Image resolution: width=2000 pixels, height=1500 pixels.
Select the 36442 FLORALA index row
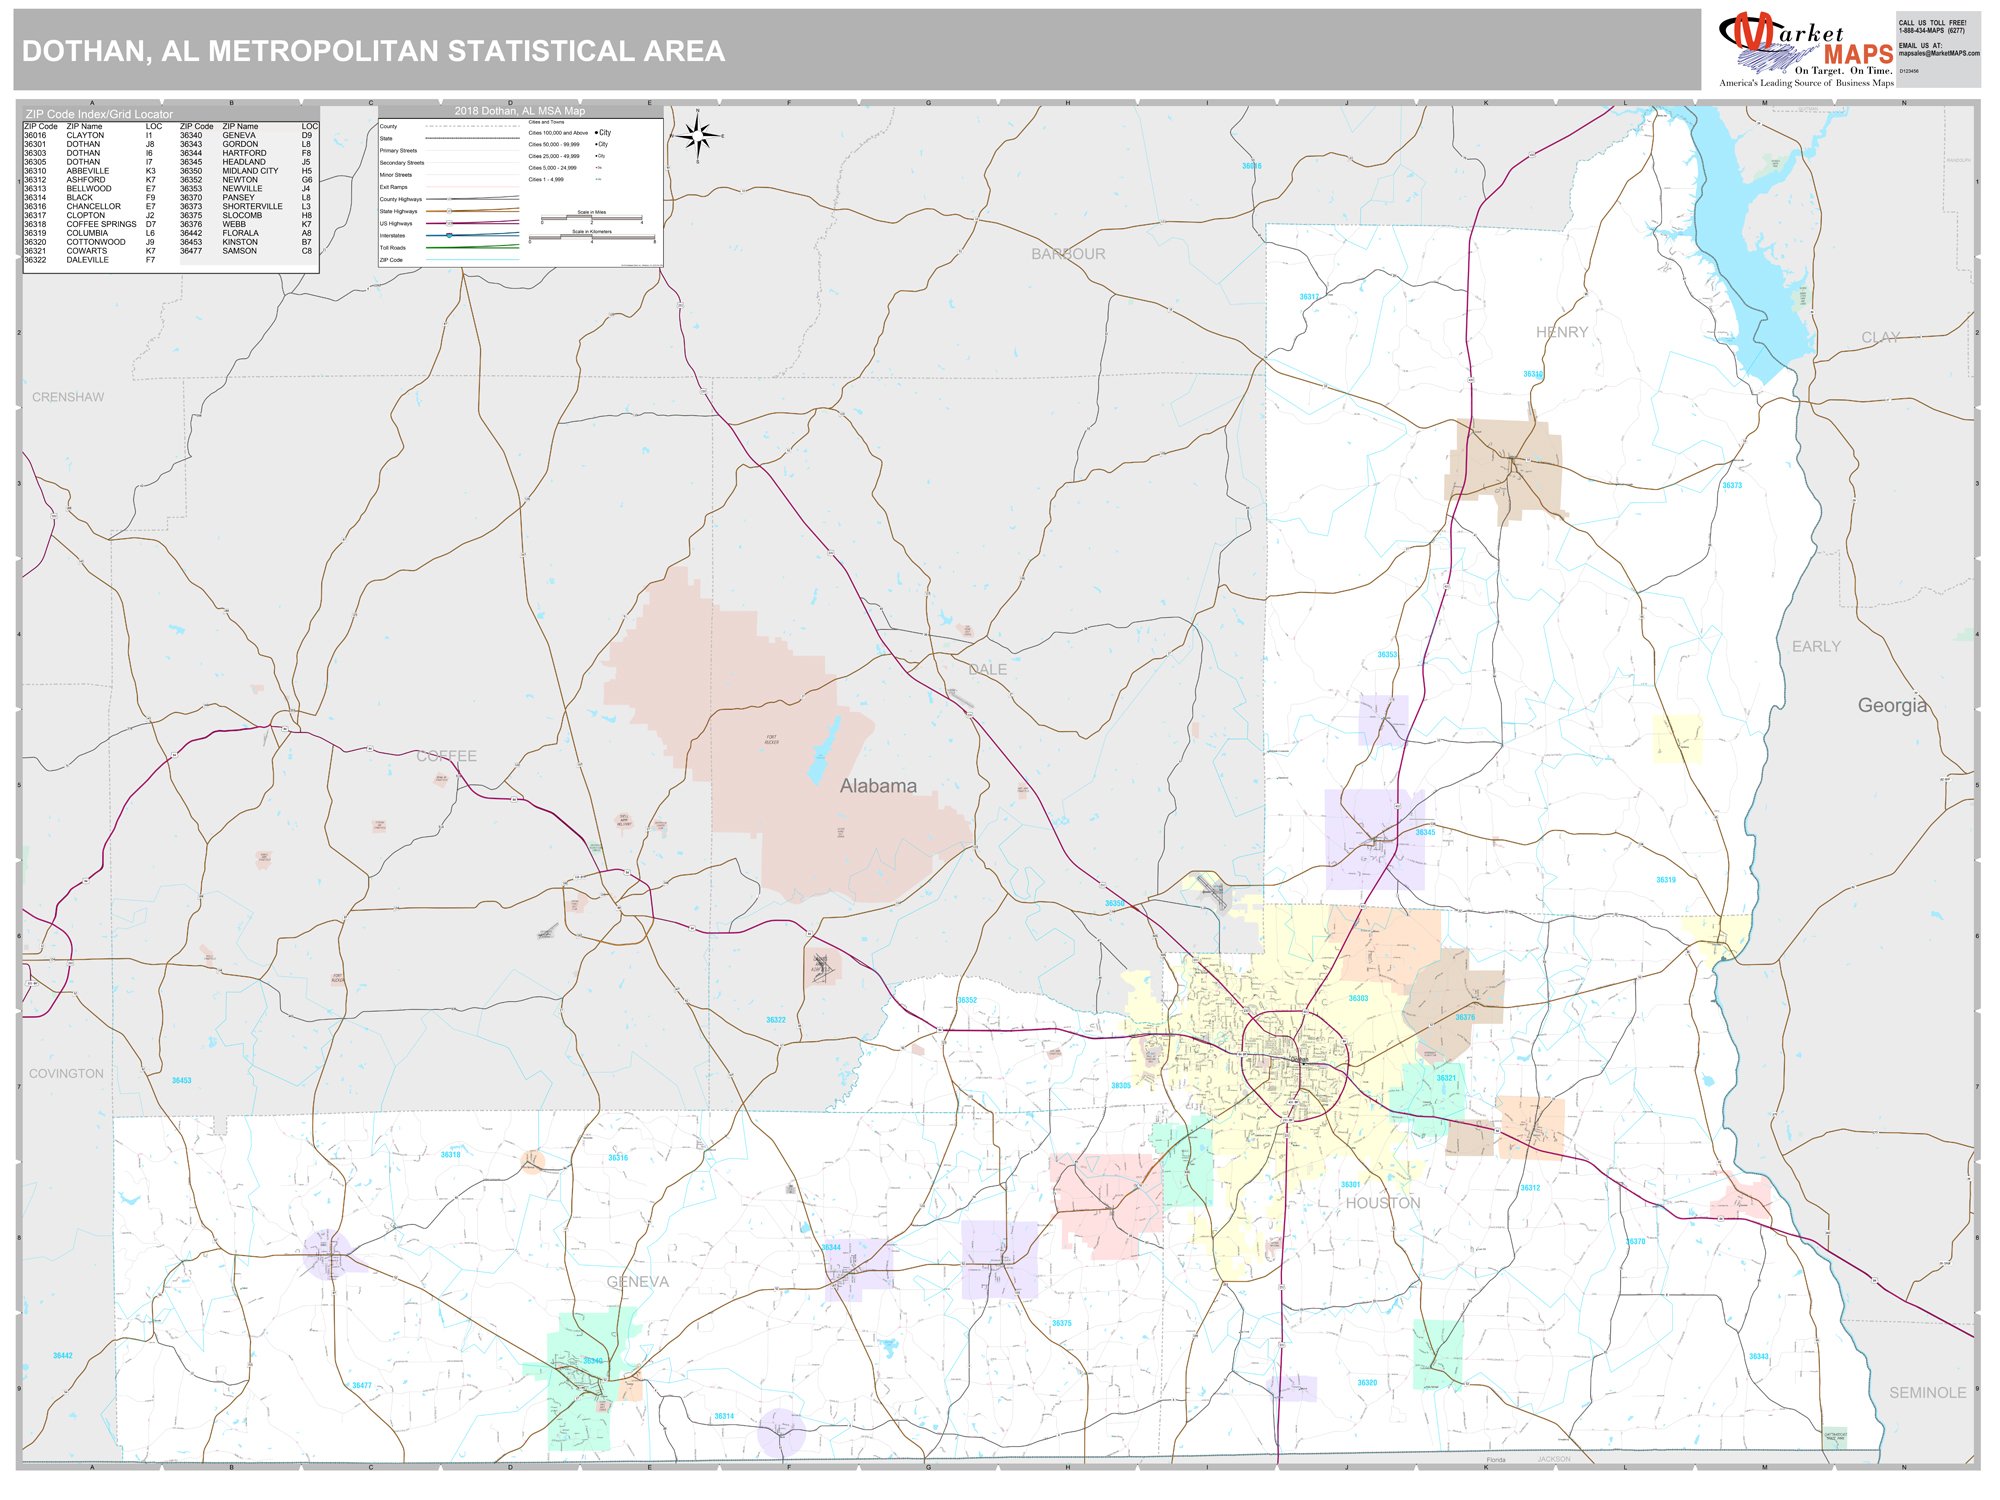tap(246, 233)
